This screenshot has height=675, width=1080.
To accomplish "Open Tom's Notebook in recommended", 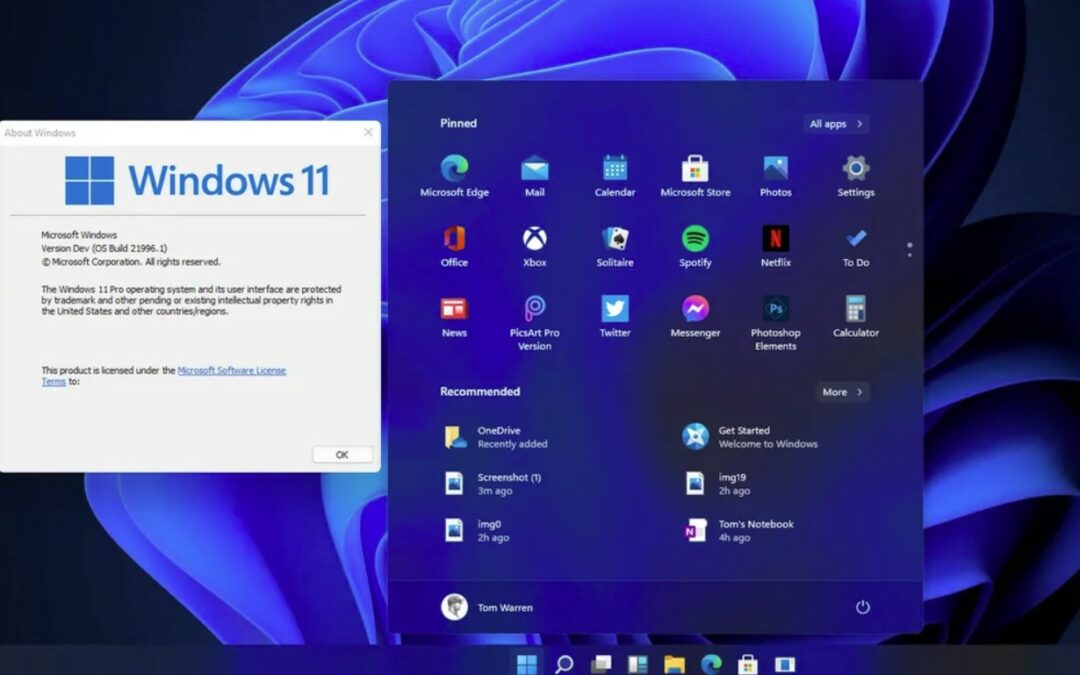I will [738, 530].
